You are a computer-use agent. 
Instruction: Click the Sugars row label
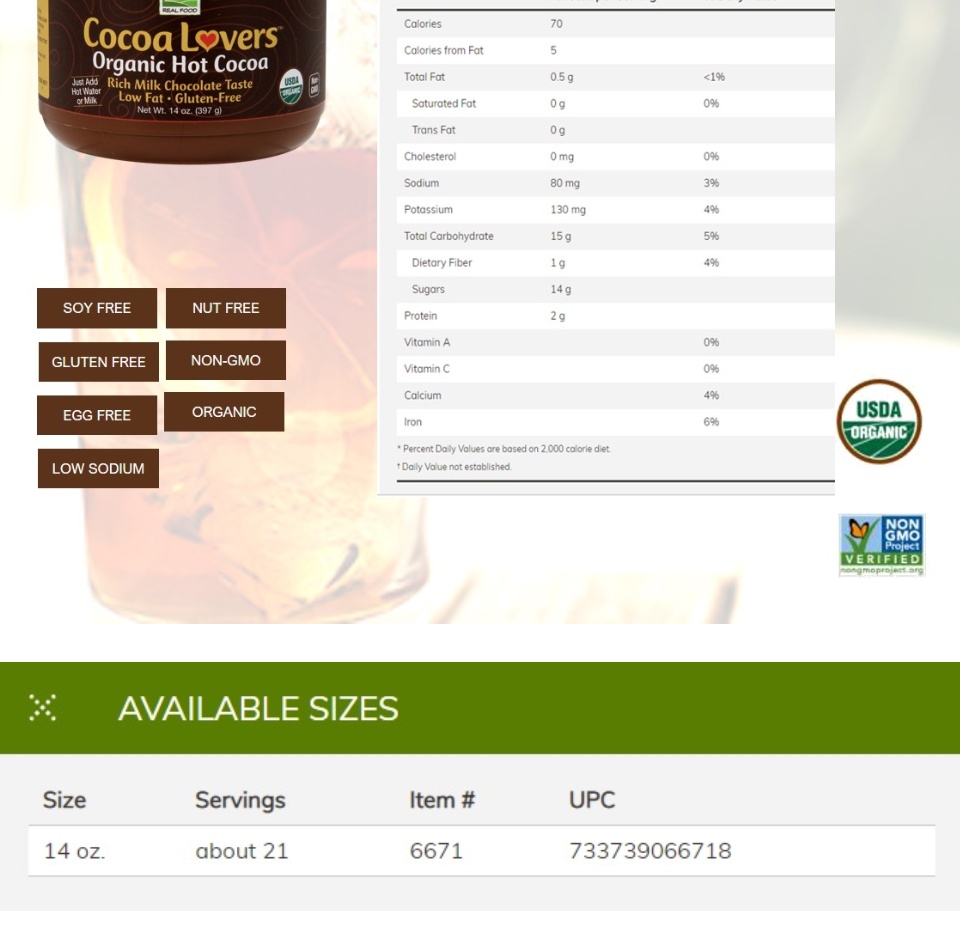click(428, 289)
